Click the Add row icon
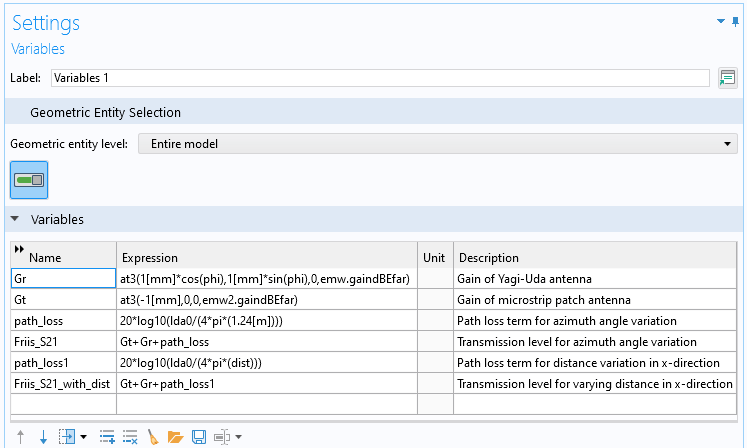 click(x=107, y=437)
